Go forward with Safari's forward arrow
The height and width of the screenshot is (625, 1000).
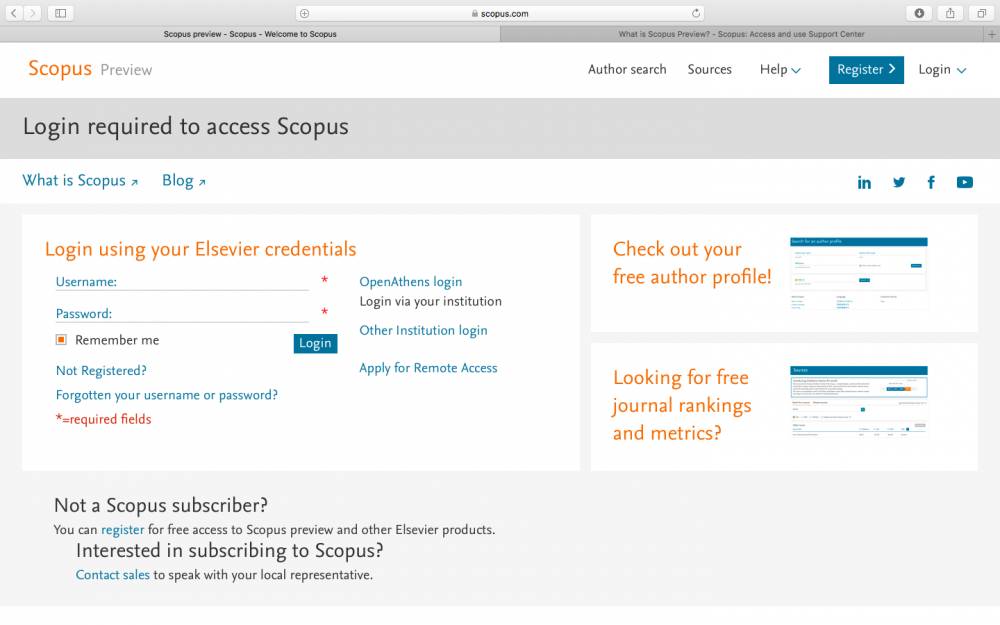coord(33,13)
